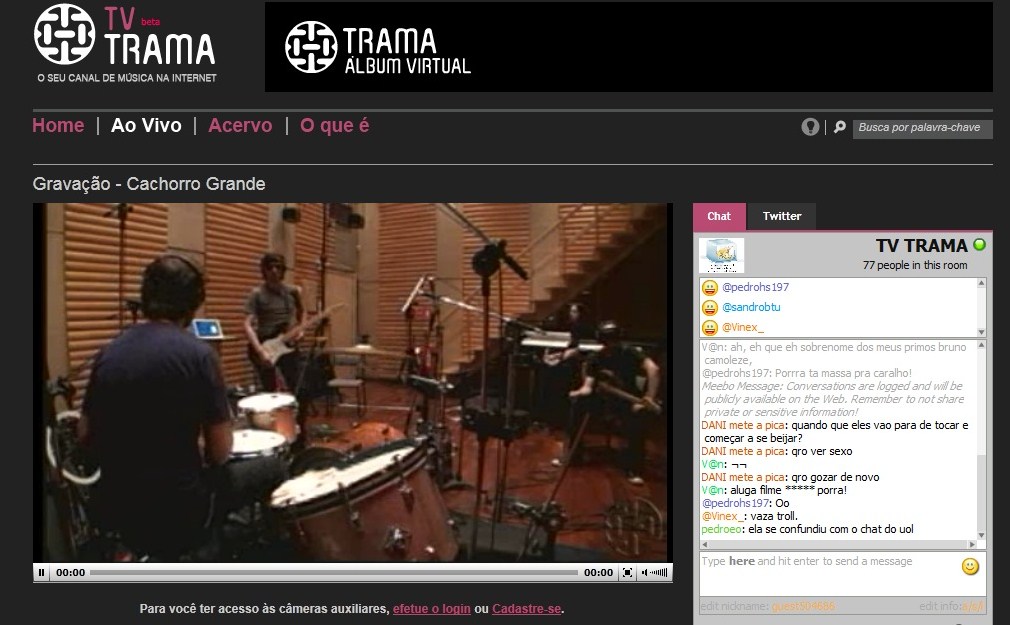
Task: Enter fullscreen mode in video player
Action: coord(627,573)
